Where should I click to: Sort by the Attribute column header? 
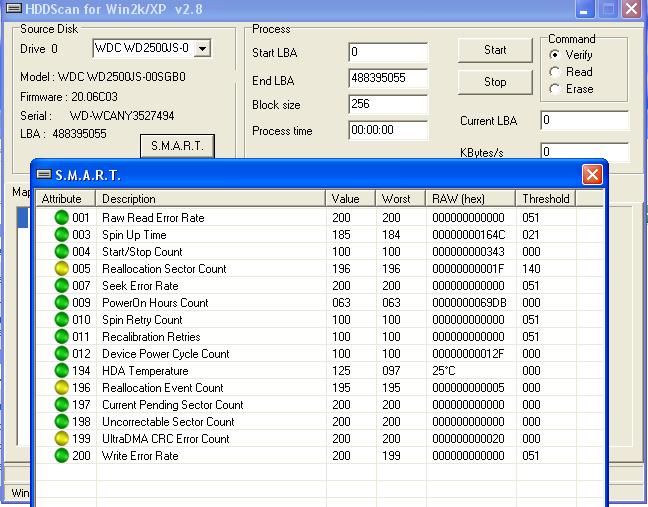pyautogui.click(x=66, y=199)
